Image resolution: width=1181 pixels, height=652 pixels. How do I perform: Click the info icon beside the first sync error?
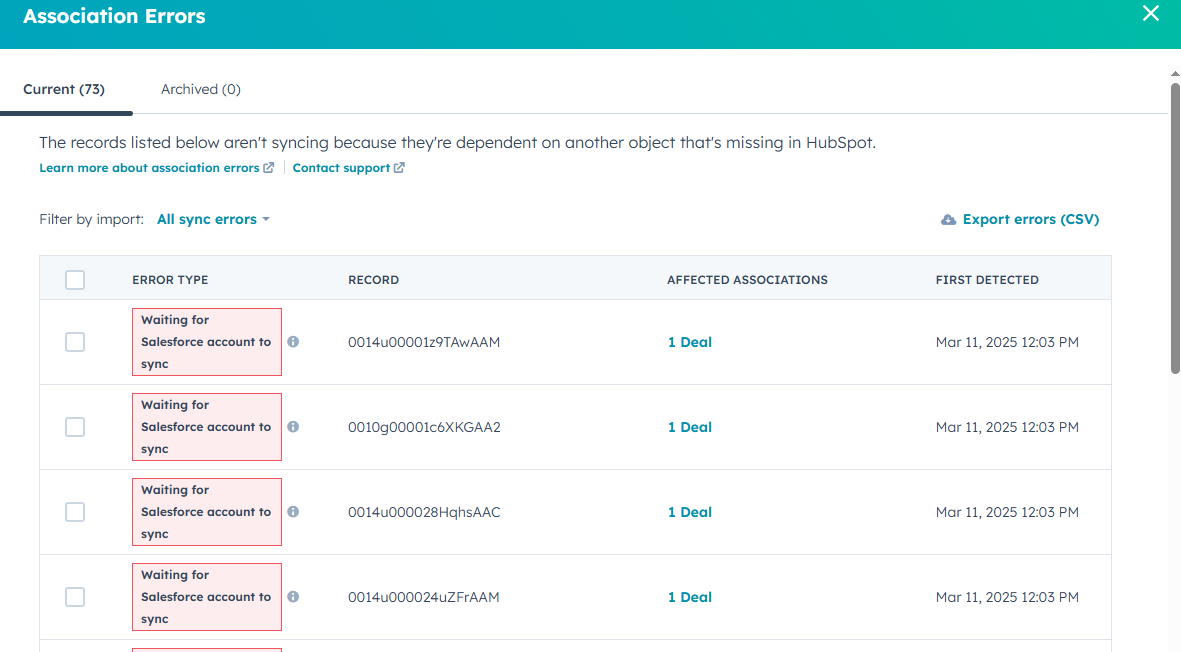293,342
